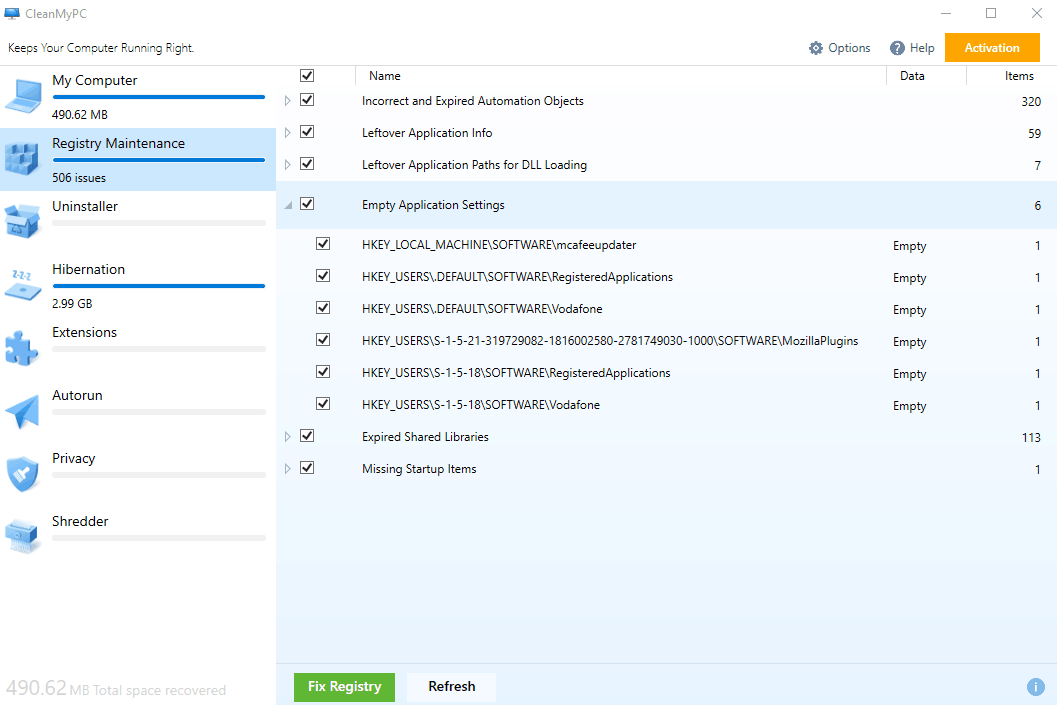The width and height of the screenshot is (1057, 705).
Task: Select the Privacy shield icon
Action: (23, 472)
